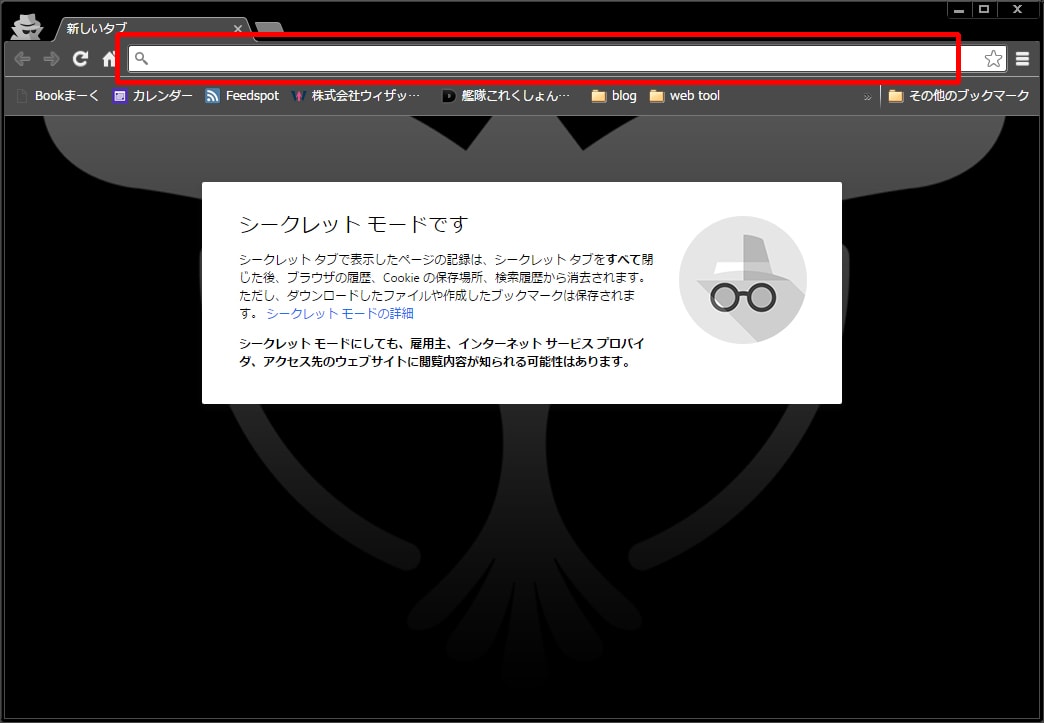Toggle the bookmark star for this page

point(991,58)
